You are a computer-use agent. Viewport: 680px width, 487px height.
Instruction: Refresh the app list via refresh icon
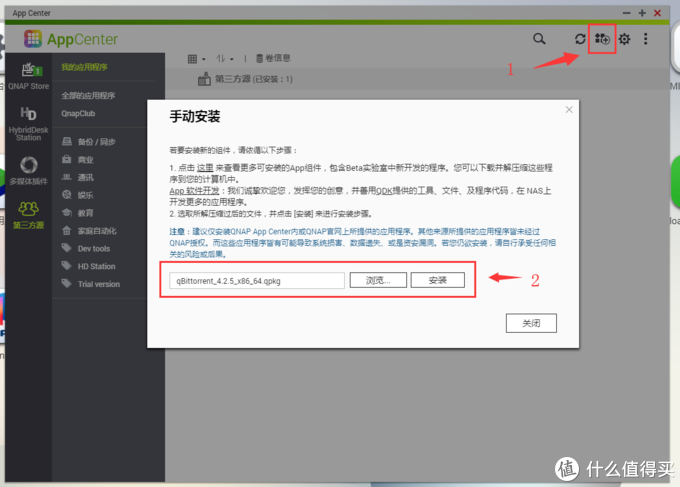pos(580,39)
